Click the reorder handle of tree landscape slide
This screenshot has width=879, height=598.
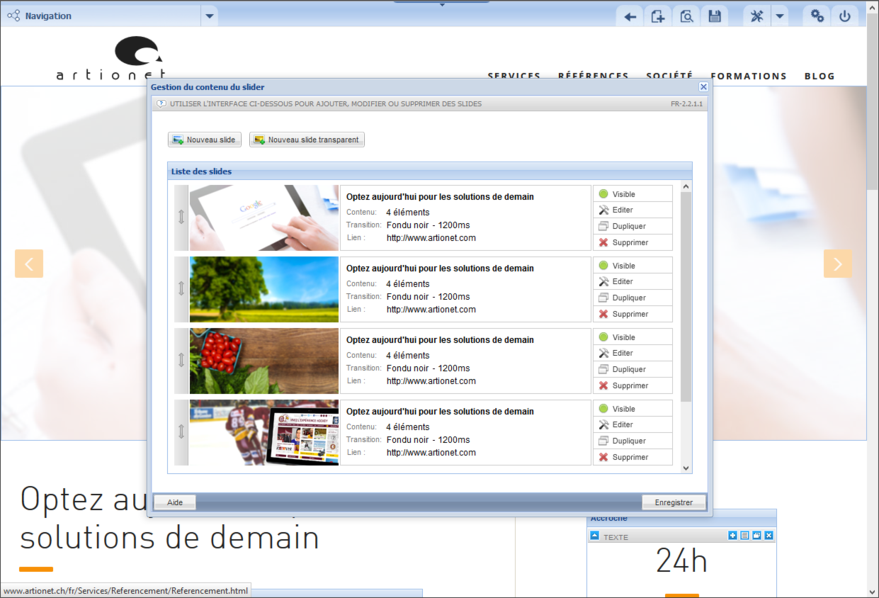point(181,289)
